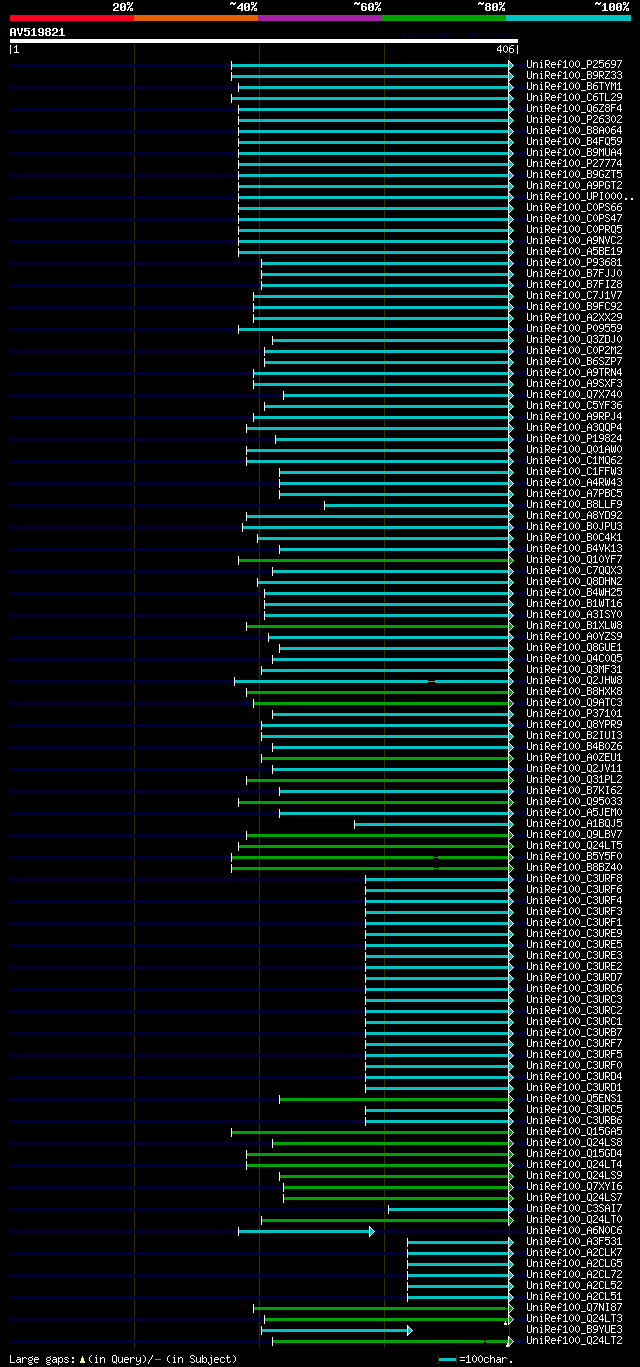Open hit UniRef100_P25697
Viewport: 640px width, 1367px height.
pyautogui.click(x=574, y=65)
